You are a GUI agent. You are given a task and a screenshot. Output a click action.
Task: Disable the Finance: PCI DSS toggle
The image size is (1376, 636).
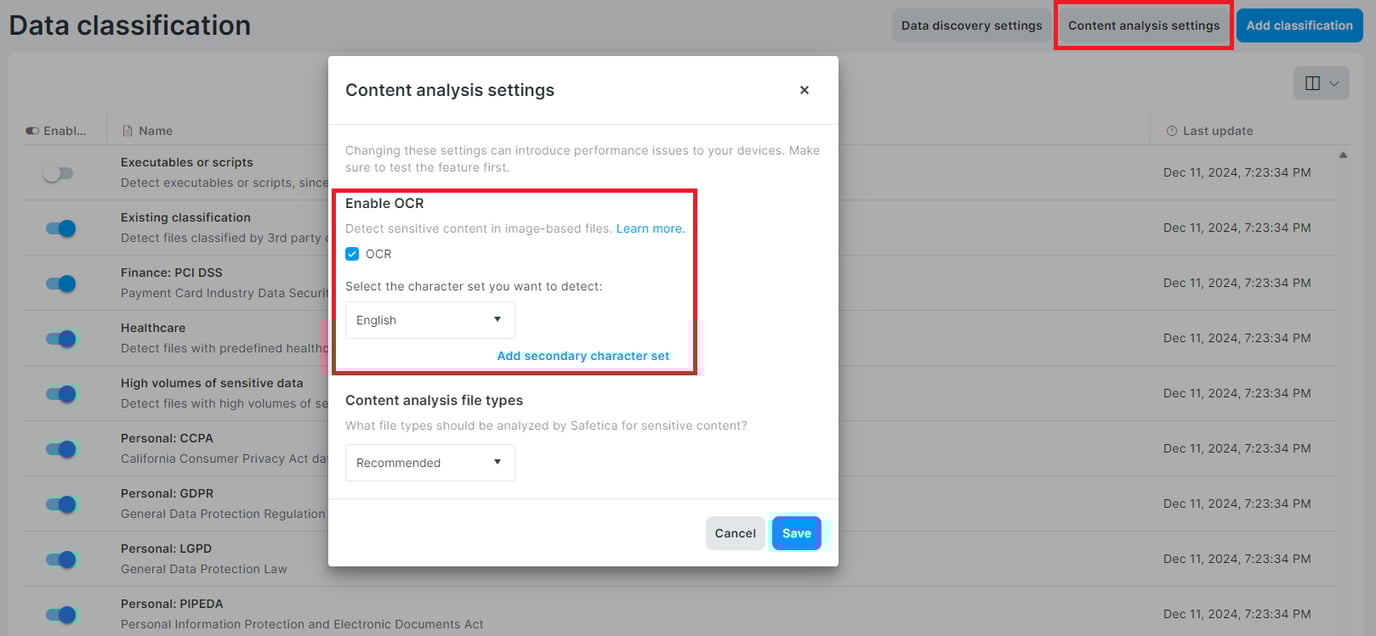(61, 284)
